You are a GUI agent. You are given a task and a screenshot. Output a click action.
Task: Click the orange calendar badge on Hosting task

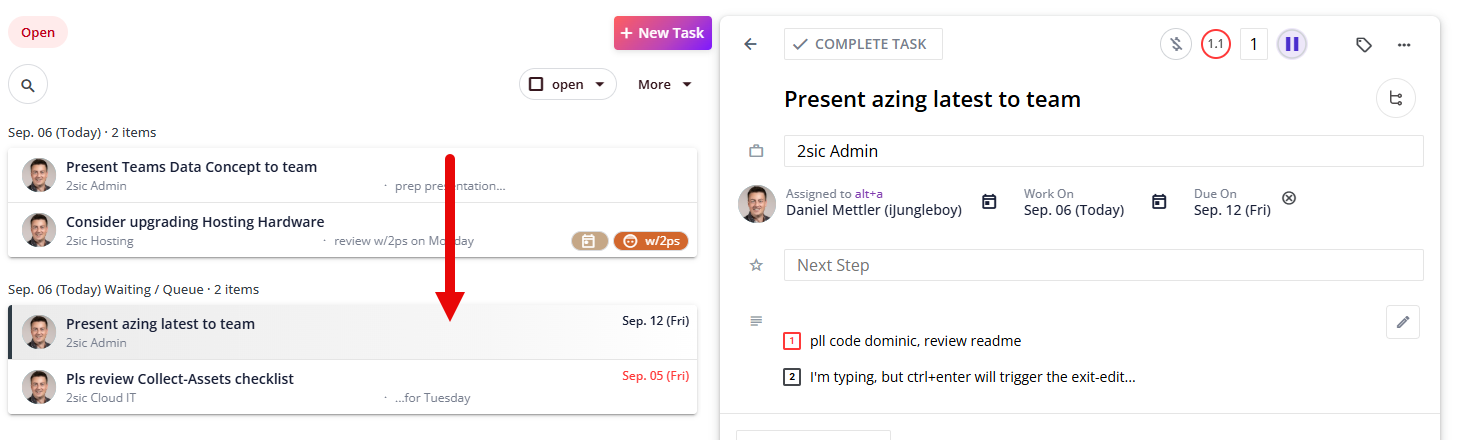(x=590, y=241)
